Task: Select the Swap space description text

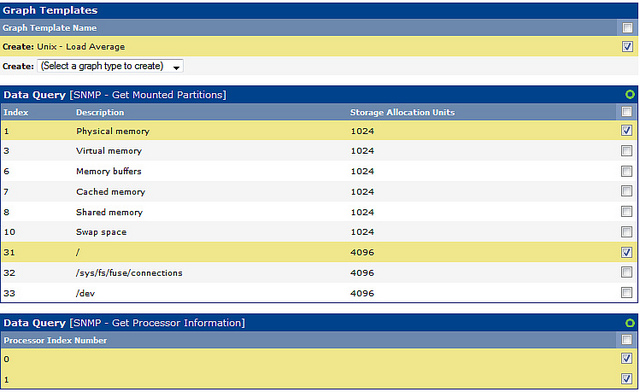Action: tap(101, 232)
